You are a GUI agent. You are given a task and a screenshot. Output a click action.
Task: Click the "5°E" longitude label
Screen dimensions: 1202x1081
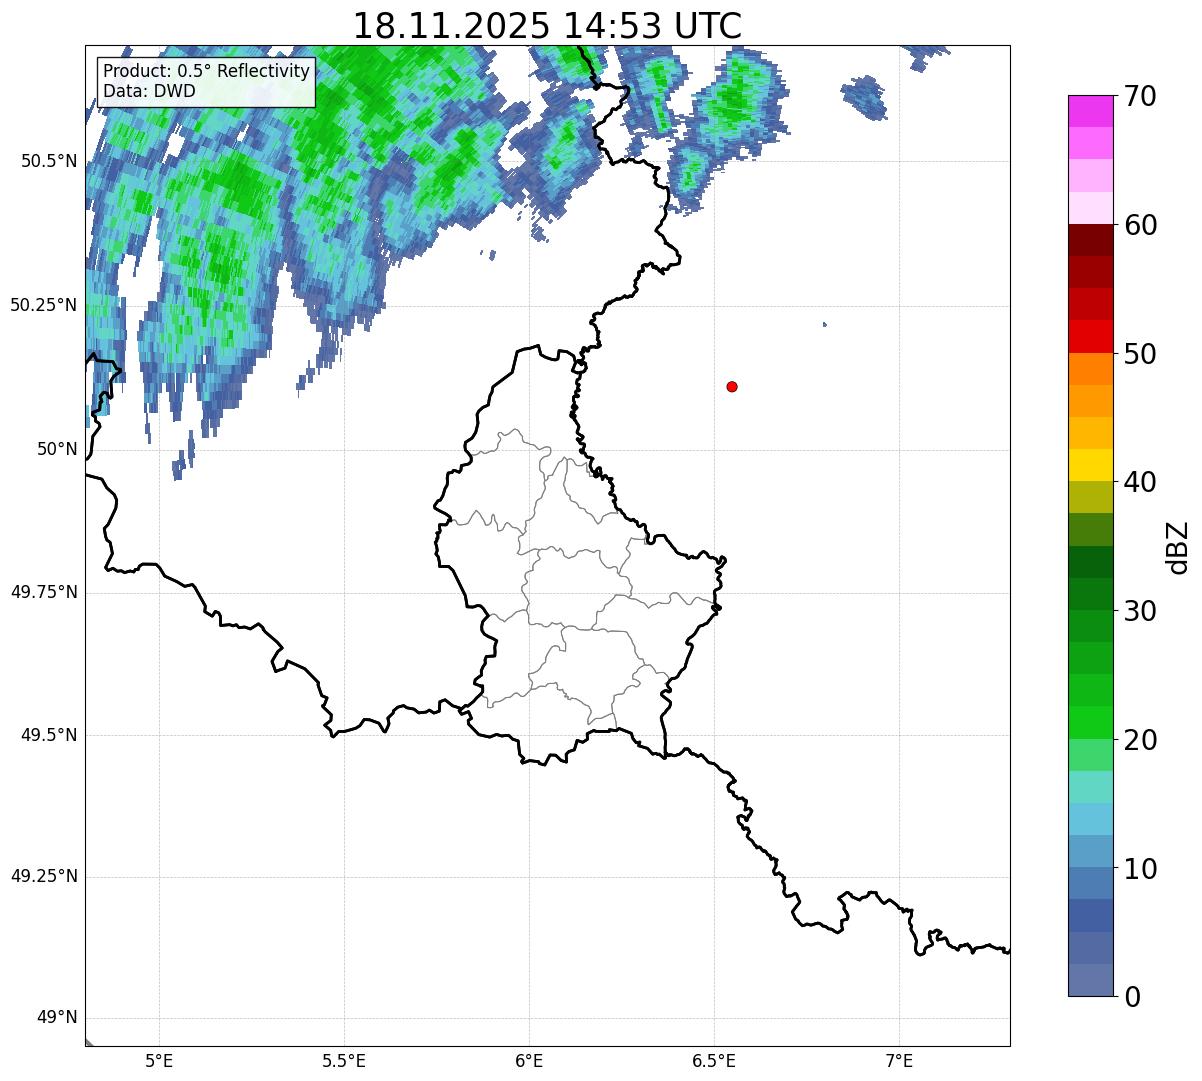[159, 1062]
